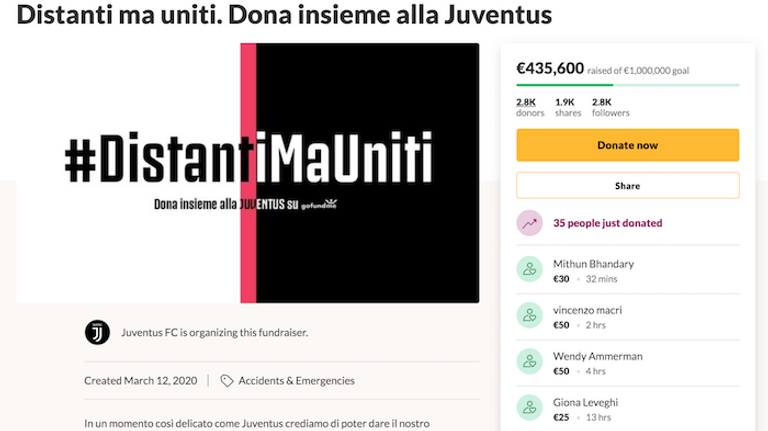The width and height of the screenshot is (768, 431).
Task: Select donor name Mithun Bhandary
Action: tap(593, 264)
